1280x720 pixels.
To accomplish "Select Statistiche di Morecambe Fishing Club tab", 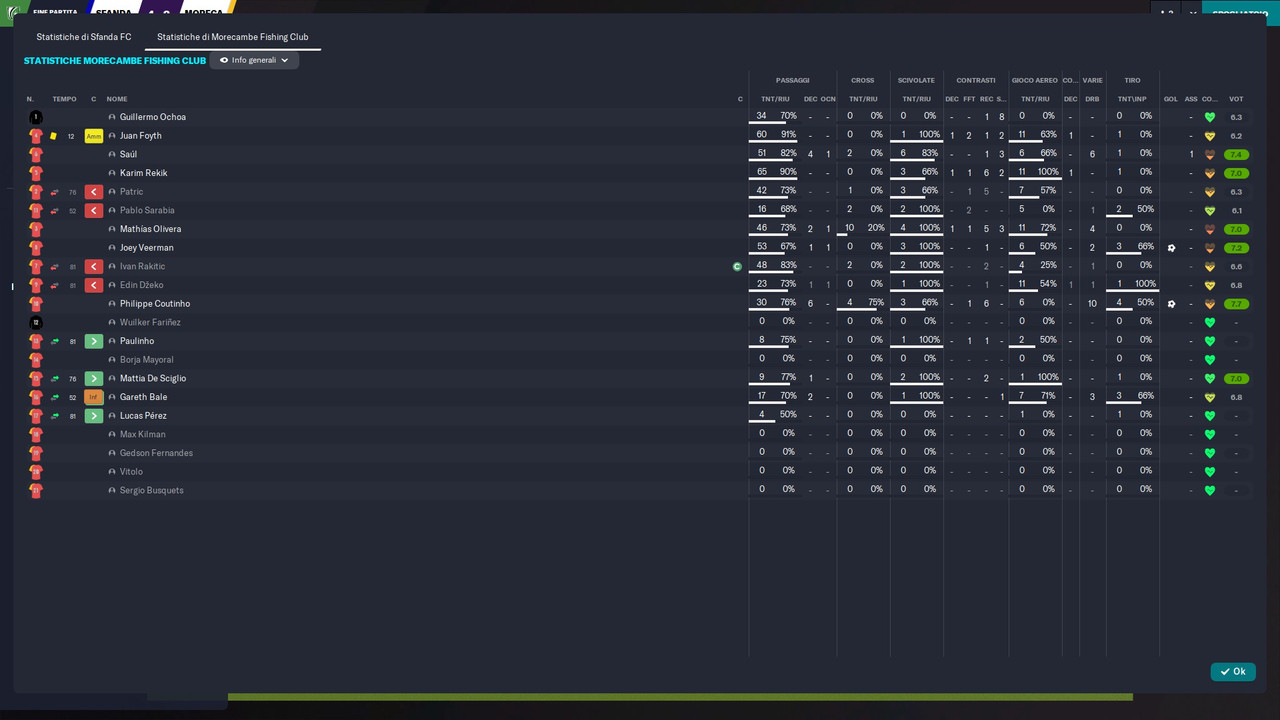I will pos(233,37).
